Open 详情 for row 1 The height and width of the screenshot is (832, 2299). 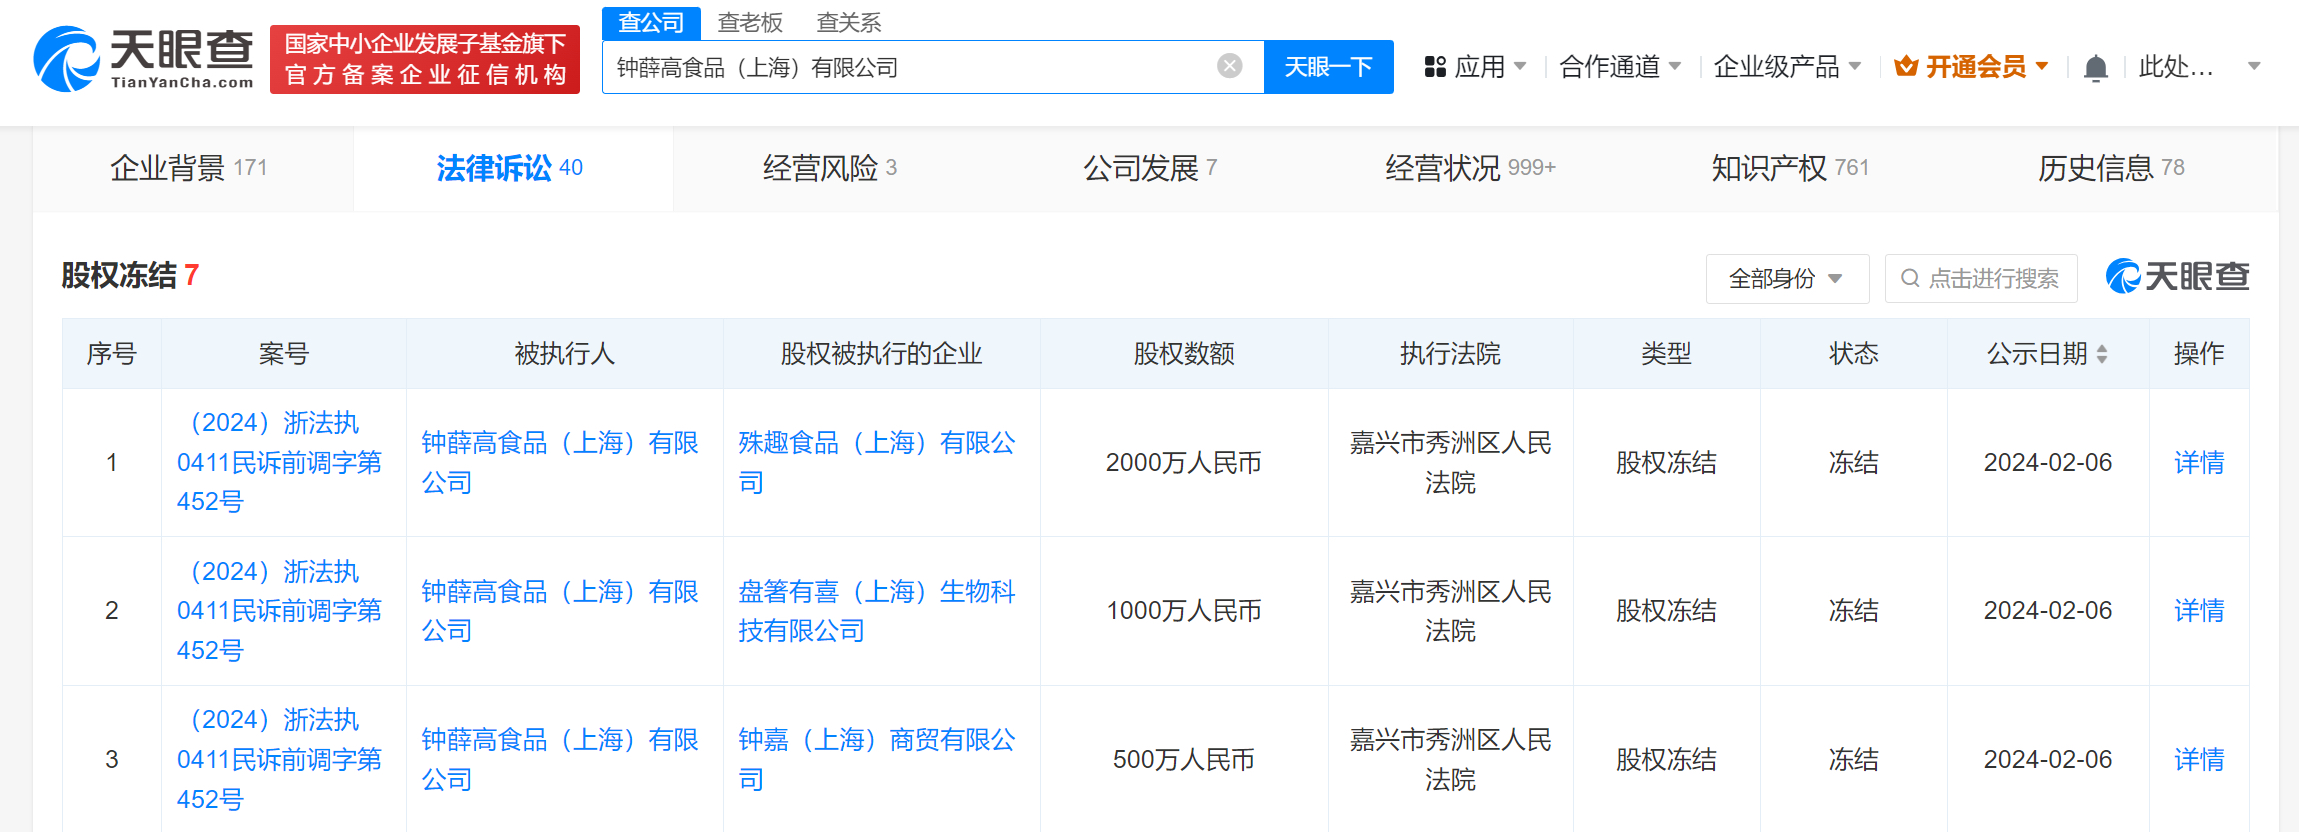click(x=2199, y=462)
